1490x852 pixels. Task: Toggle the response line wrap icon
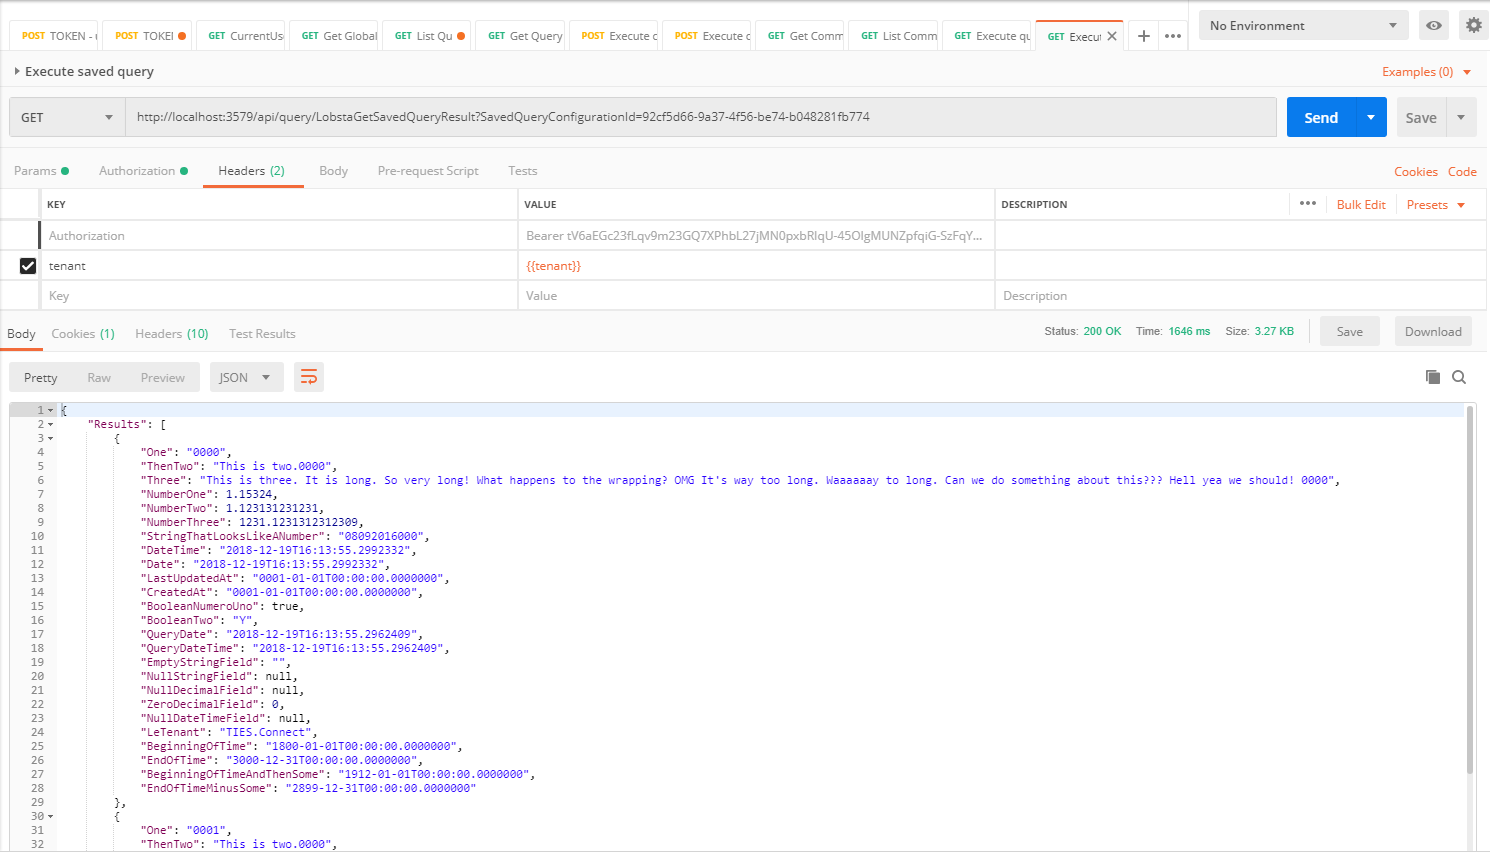(x=309, y=377)
